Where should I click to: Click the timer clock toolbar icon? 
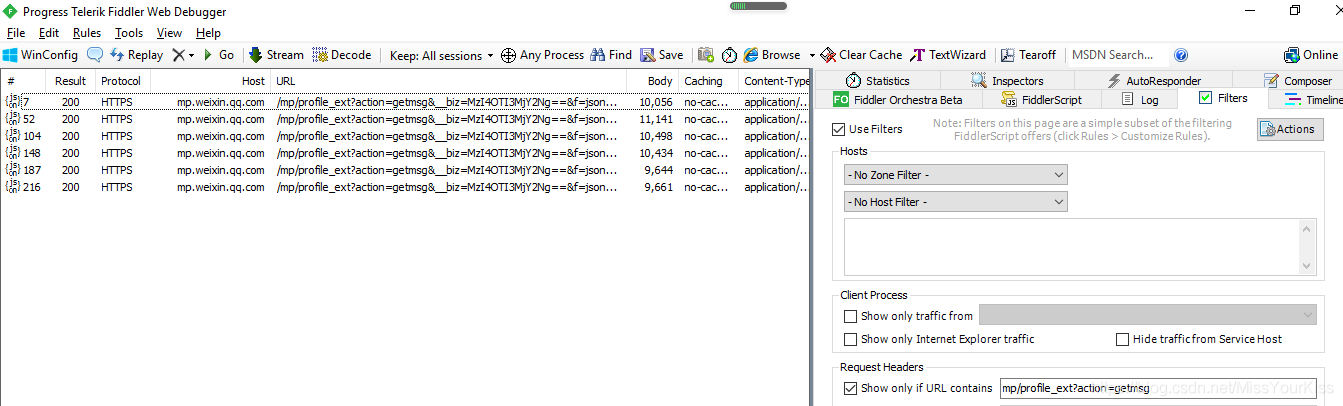pyautogui.click(x=729, y=55)
